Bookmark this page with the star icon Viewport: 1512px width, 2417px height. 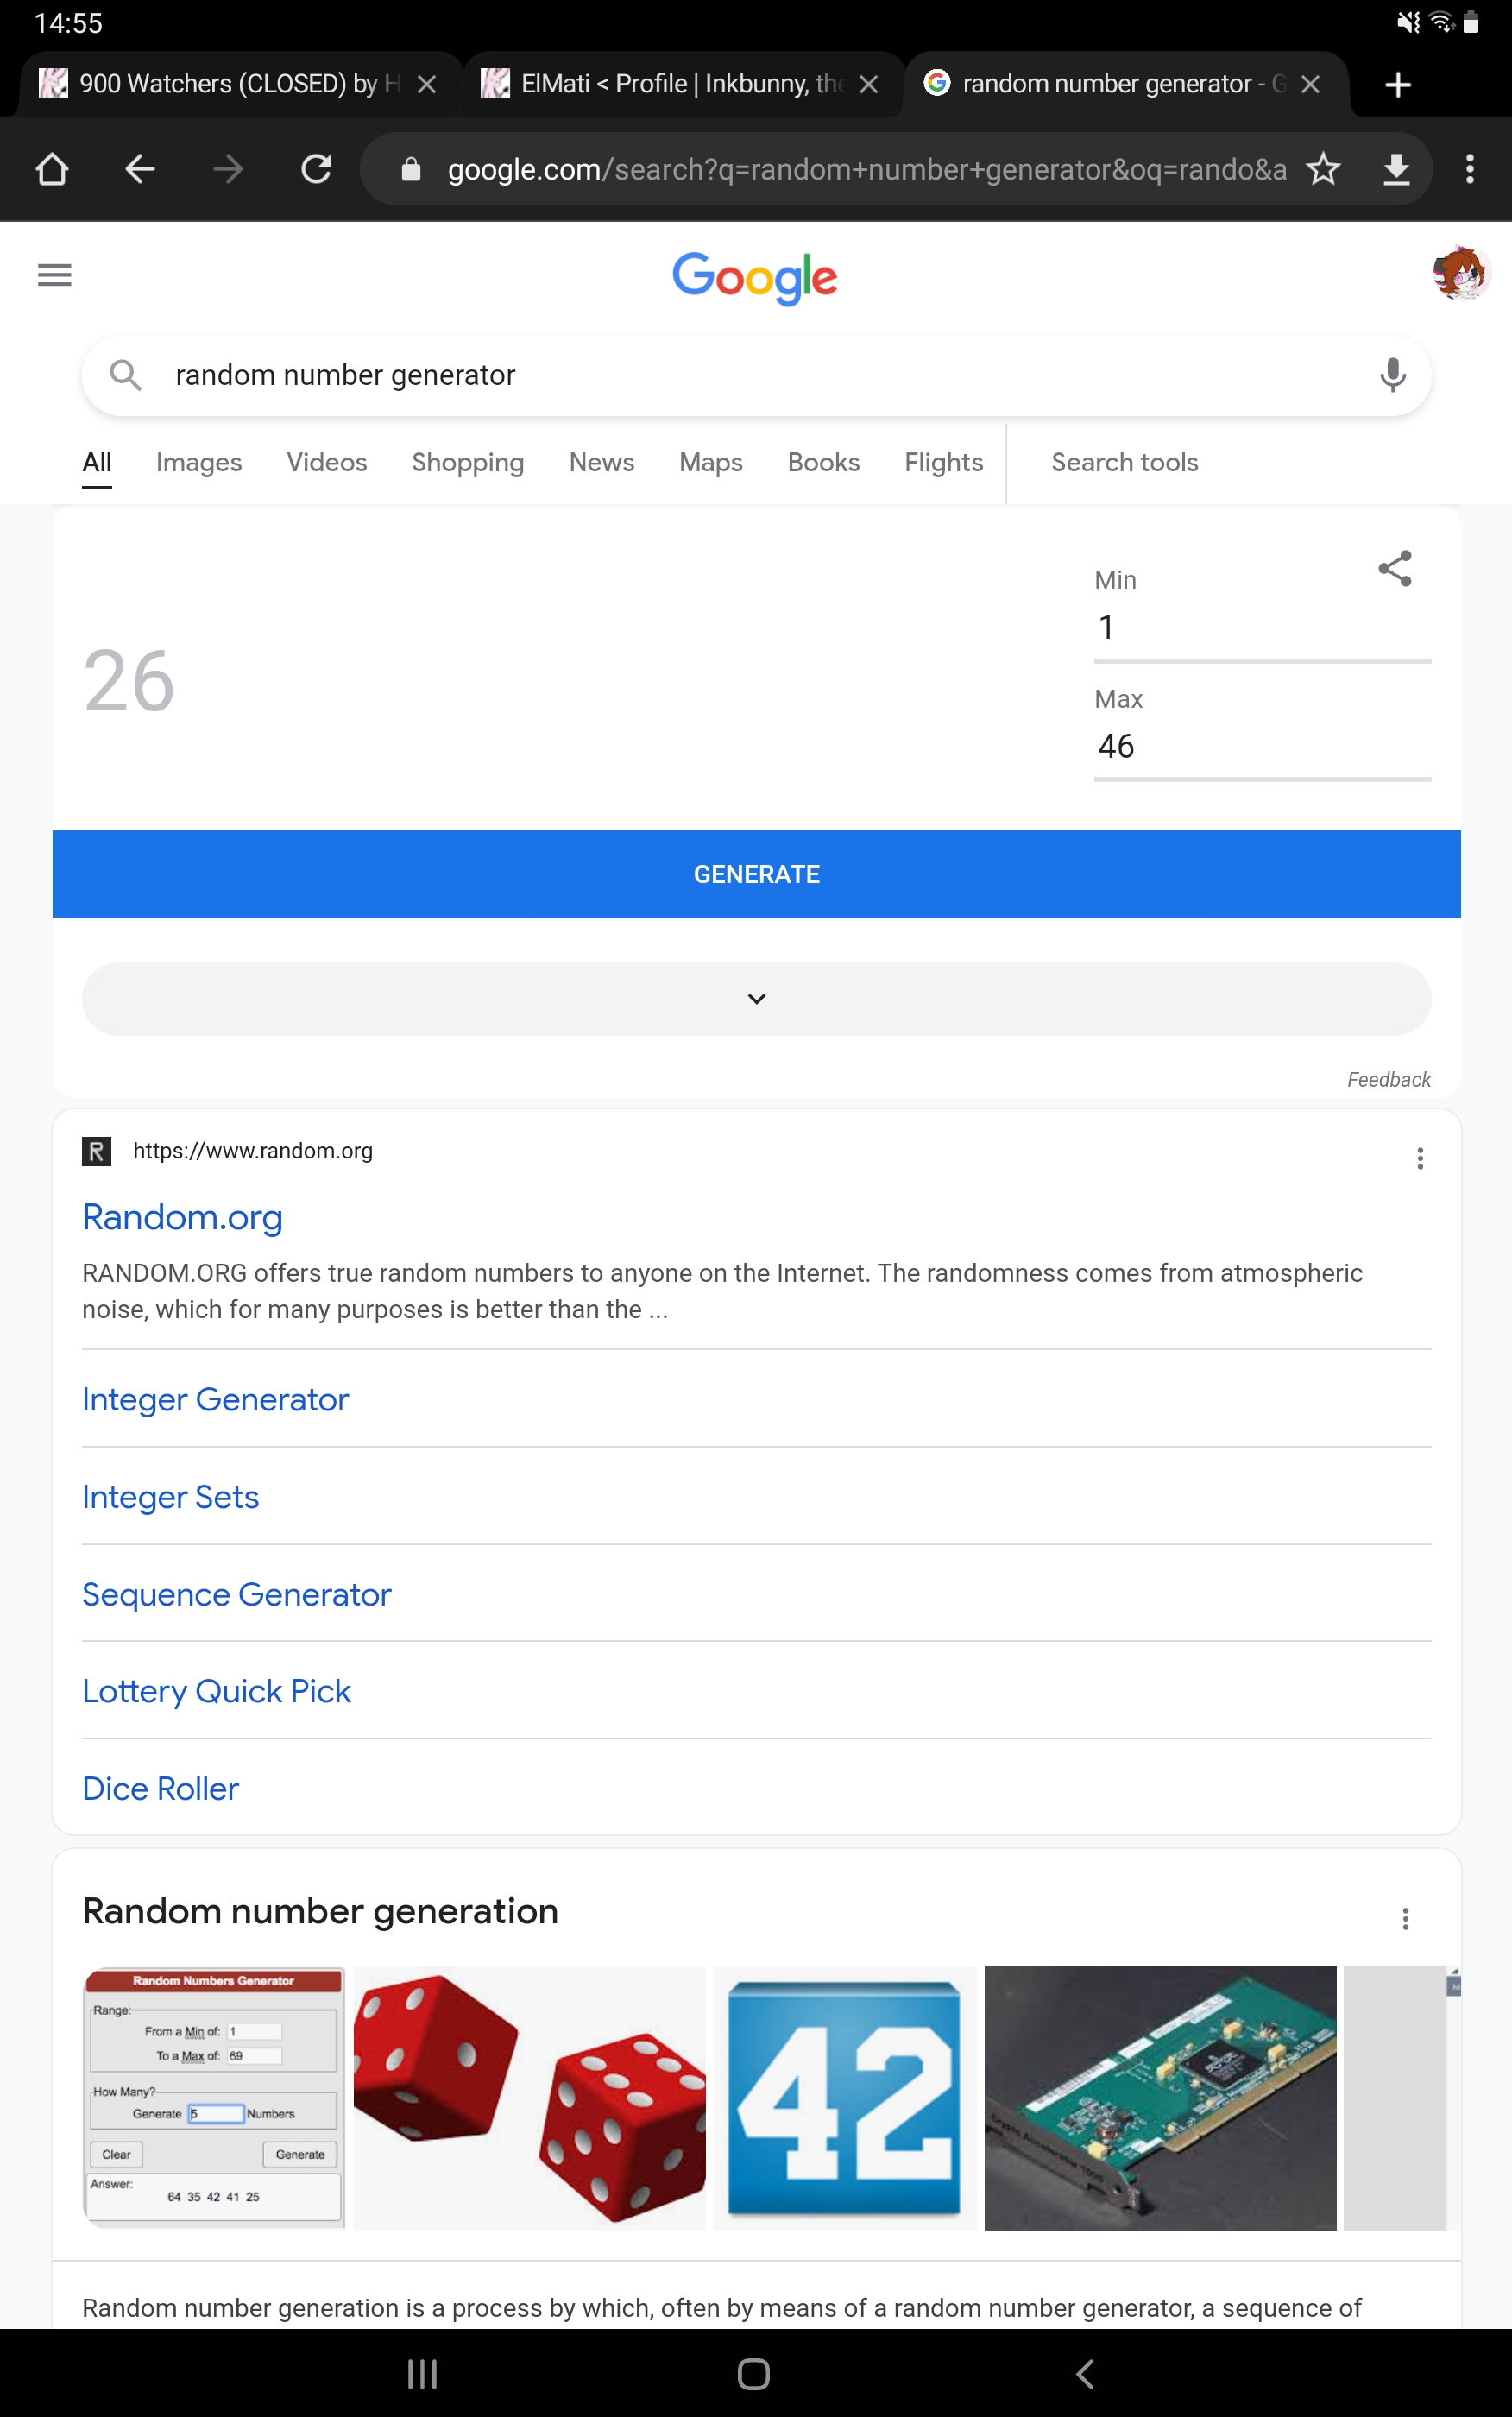click(1323, 169)
